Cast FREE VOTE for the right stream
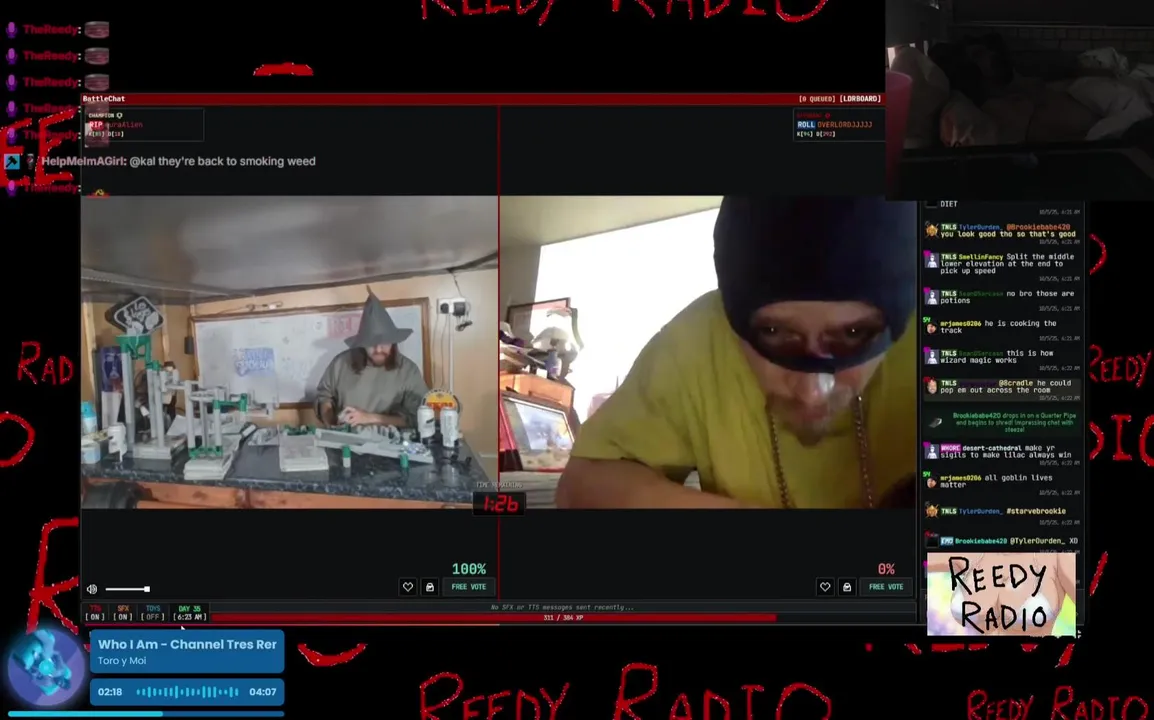The image size is (1154, 720). coord(886,587)
